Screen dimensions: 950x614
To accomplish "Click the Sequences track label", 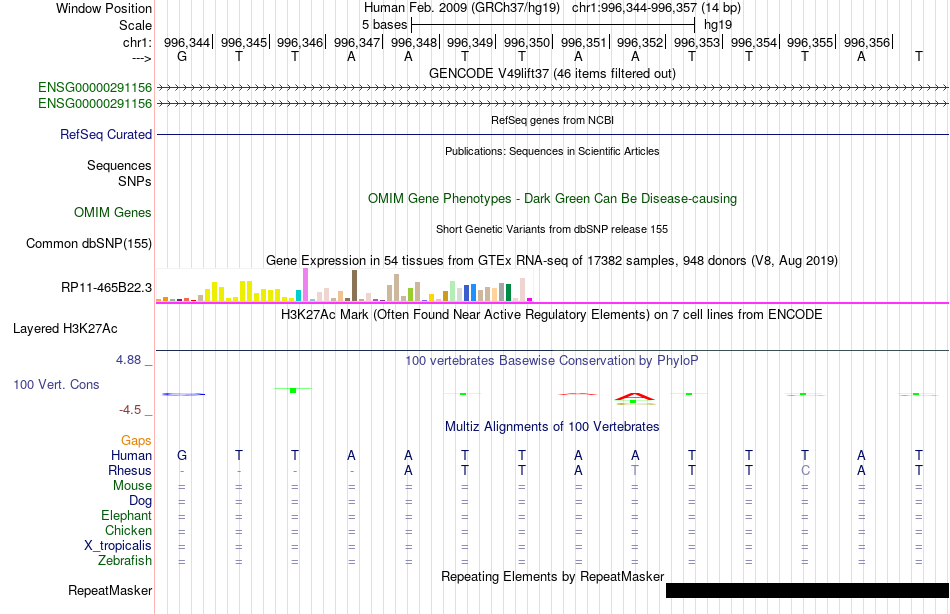I will point(119,165).
